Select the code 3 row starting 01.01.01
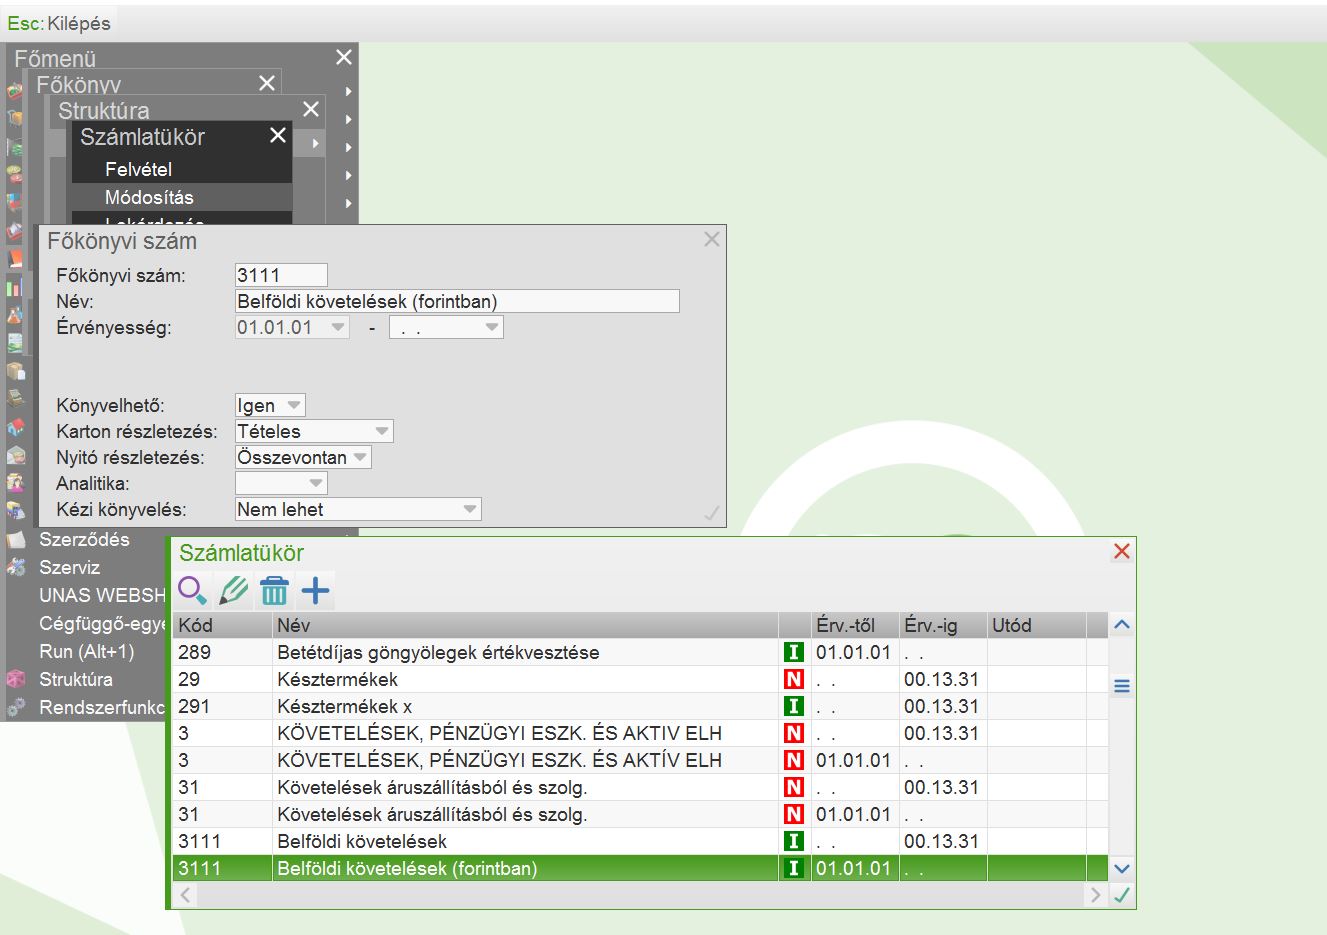This screenshot has height=935, width=1327. point(641,760)
